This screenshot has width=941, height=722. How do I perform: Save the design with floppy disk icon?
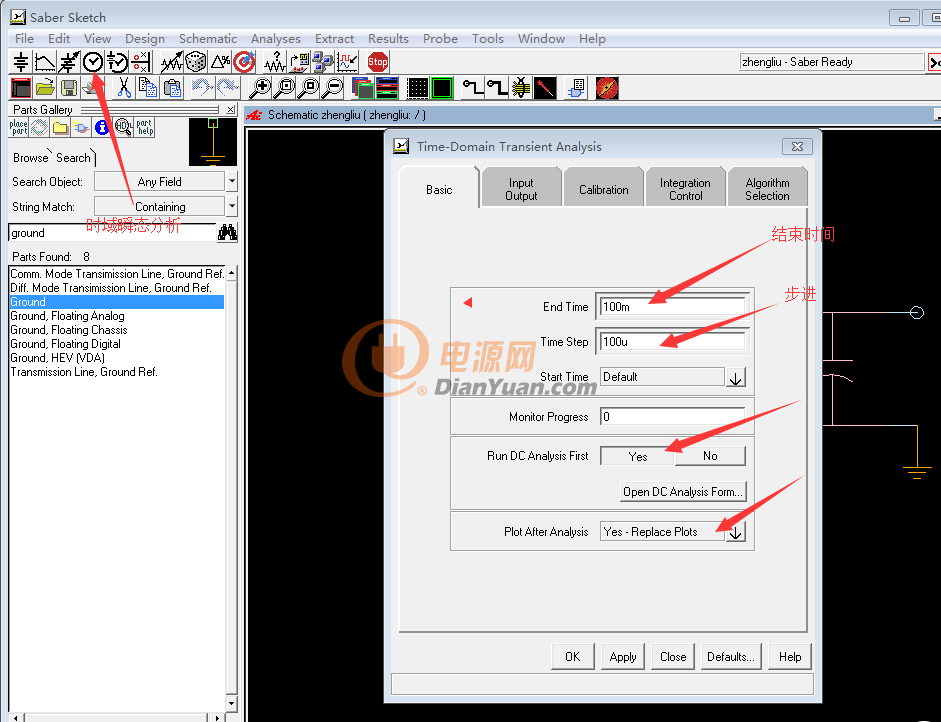(x=69, y=88)
